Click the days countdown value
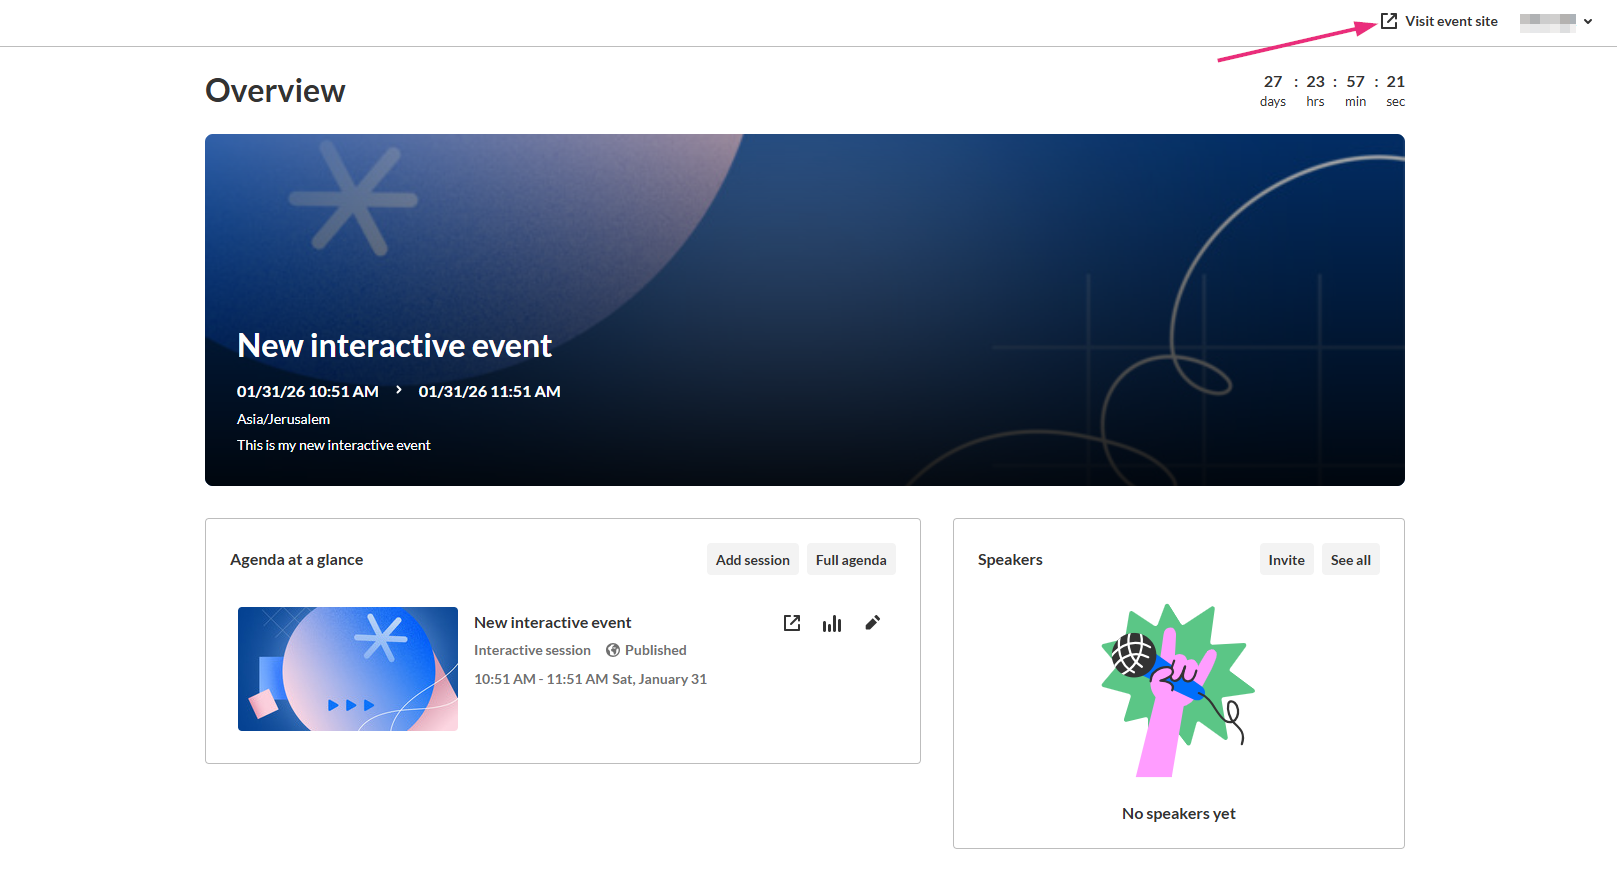The width and height of the screenshot is (1617, 882). click(1273, 82)
